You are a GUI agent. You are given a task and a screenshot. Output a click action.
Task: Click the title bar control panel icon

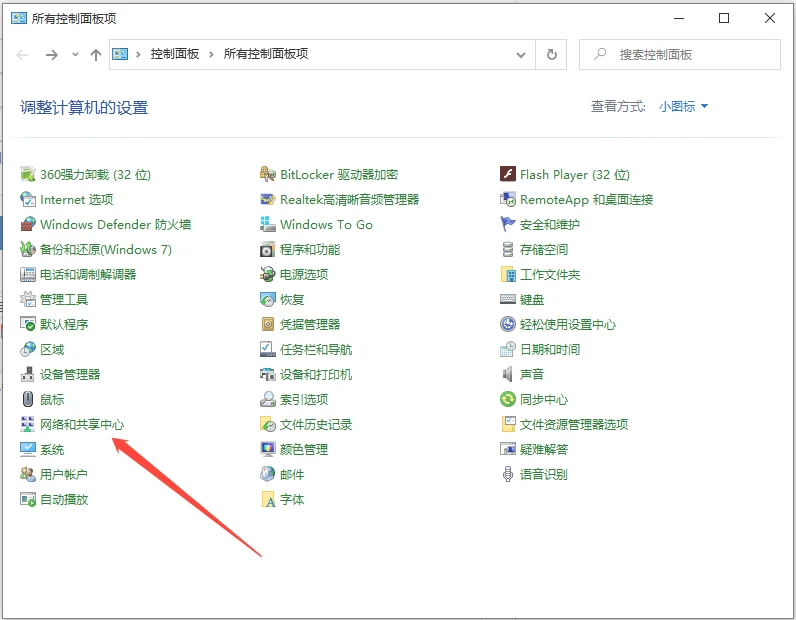point(19,18)
